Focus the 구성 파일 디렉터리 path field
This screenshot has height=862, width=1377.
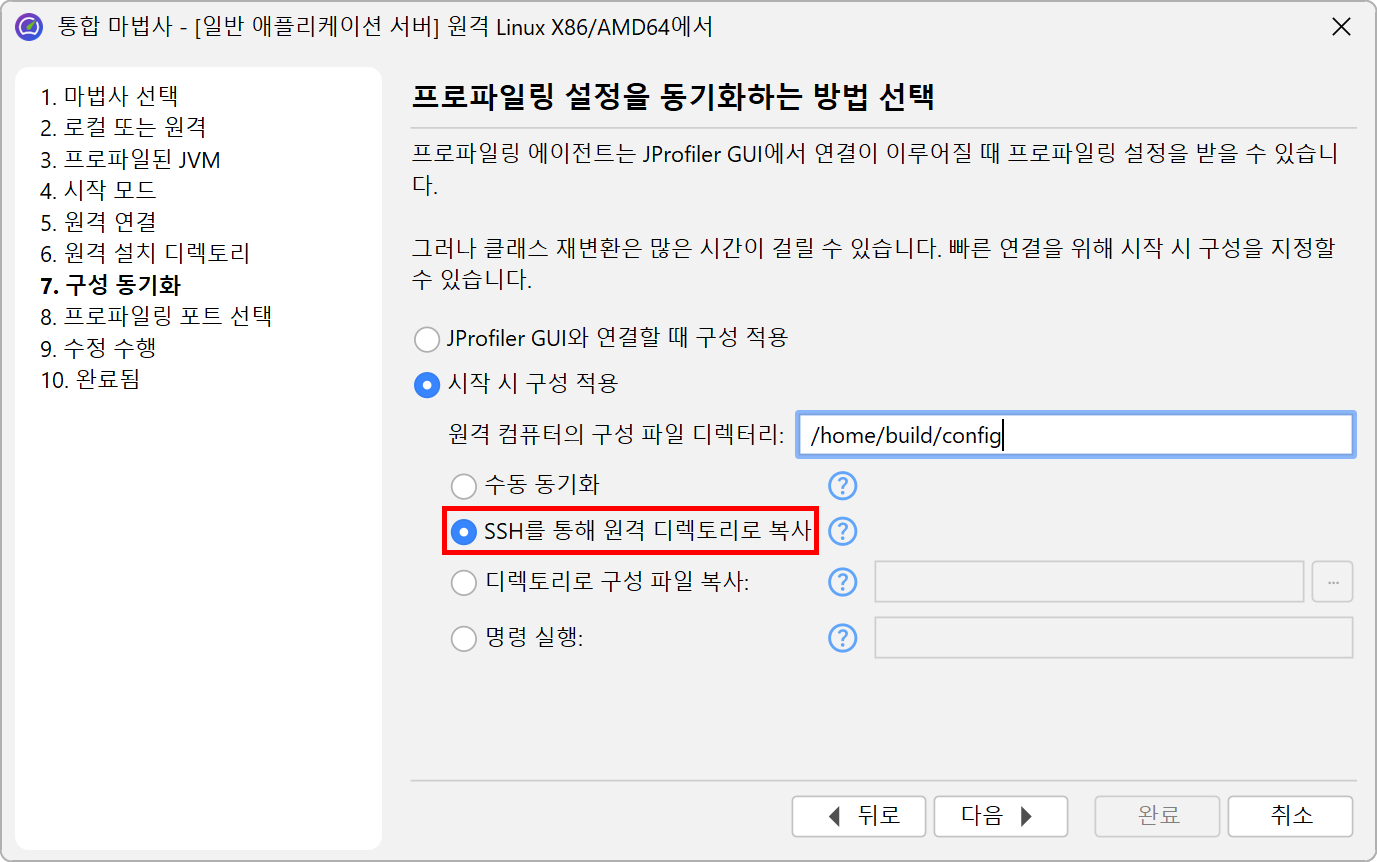pos(1076,436)
